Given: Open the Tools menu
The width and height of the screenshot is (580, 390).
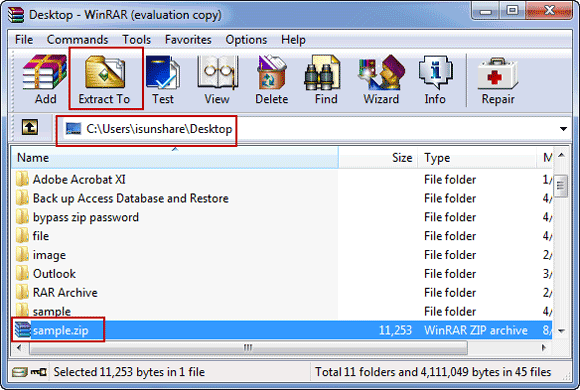Looking at the screenshot, I should (136, 40).
